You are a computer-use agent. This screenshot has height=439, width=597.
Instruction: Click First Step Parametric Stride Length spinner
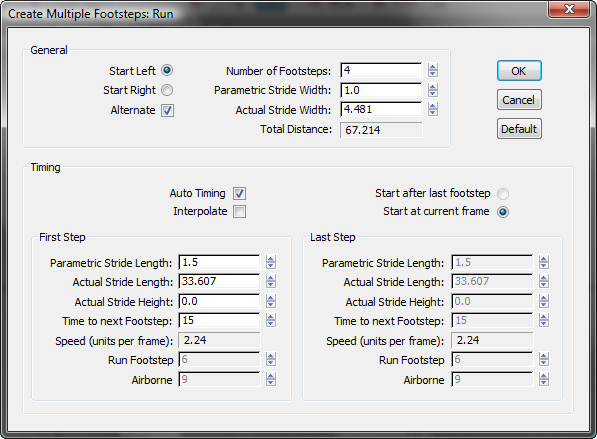[x=271, y=262]
